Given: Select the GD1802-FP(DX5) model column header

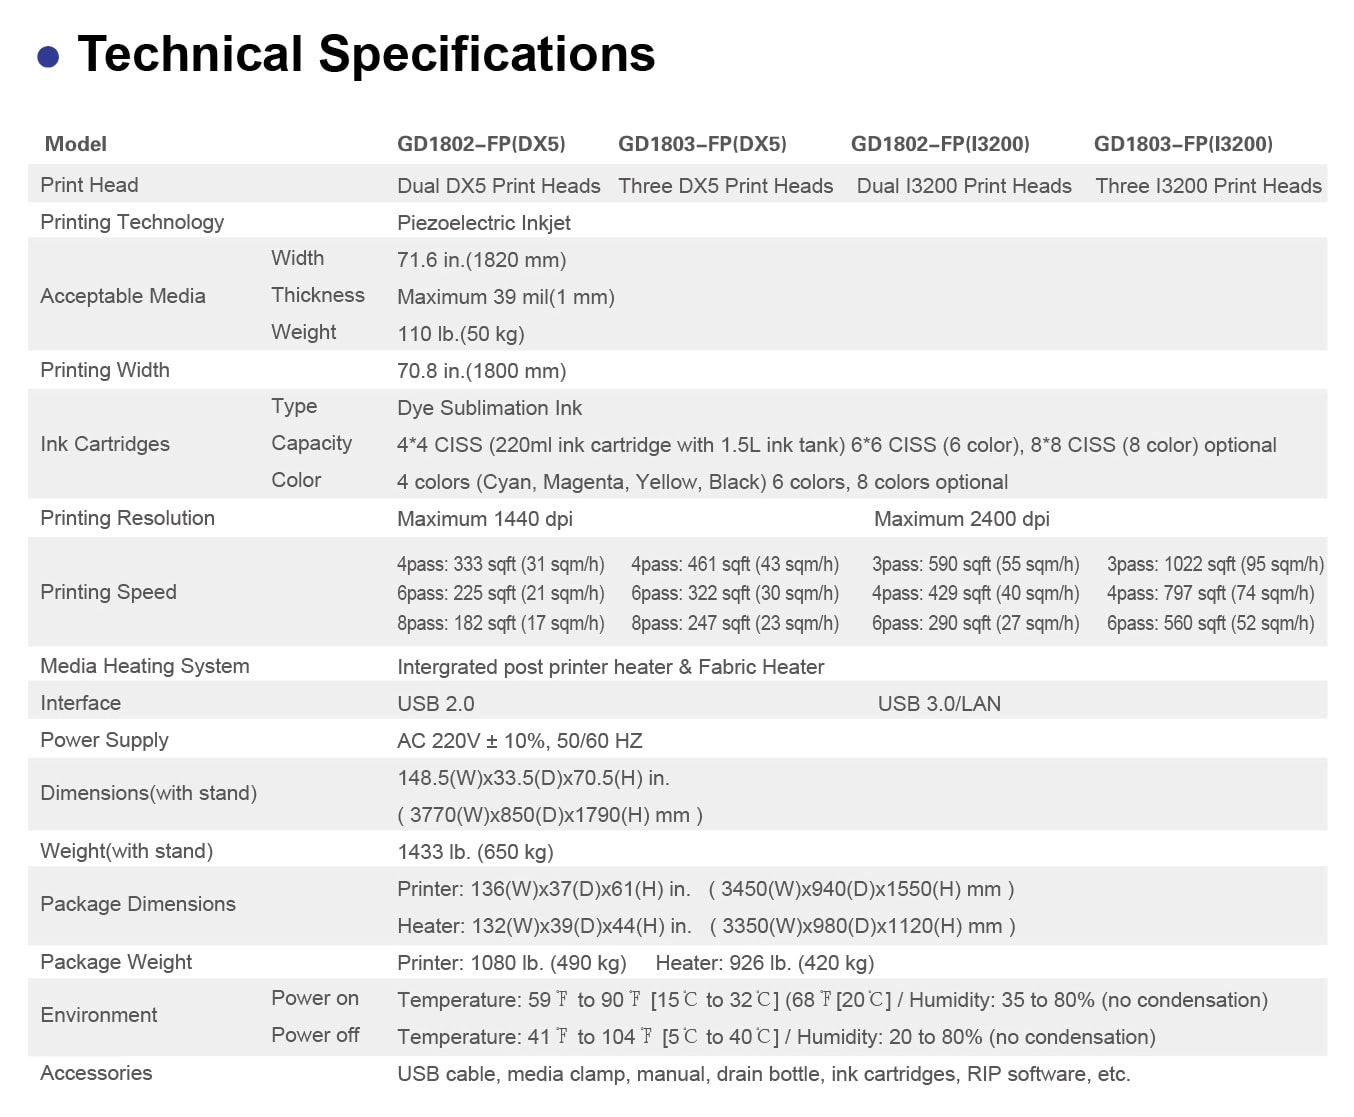Looking at the screenshot, I should point(481,144).
